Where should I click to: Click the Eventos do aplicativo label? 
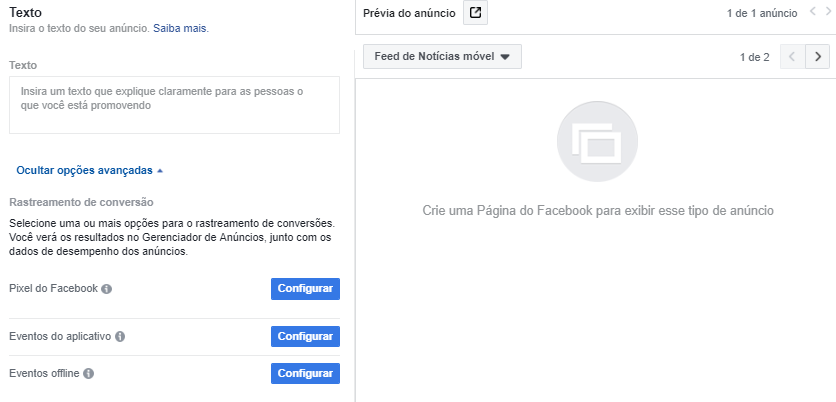tap(60, 337)
